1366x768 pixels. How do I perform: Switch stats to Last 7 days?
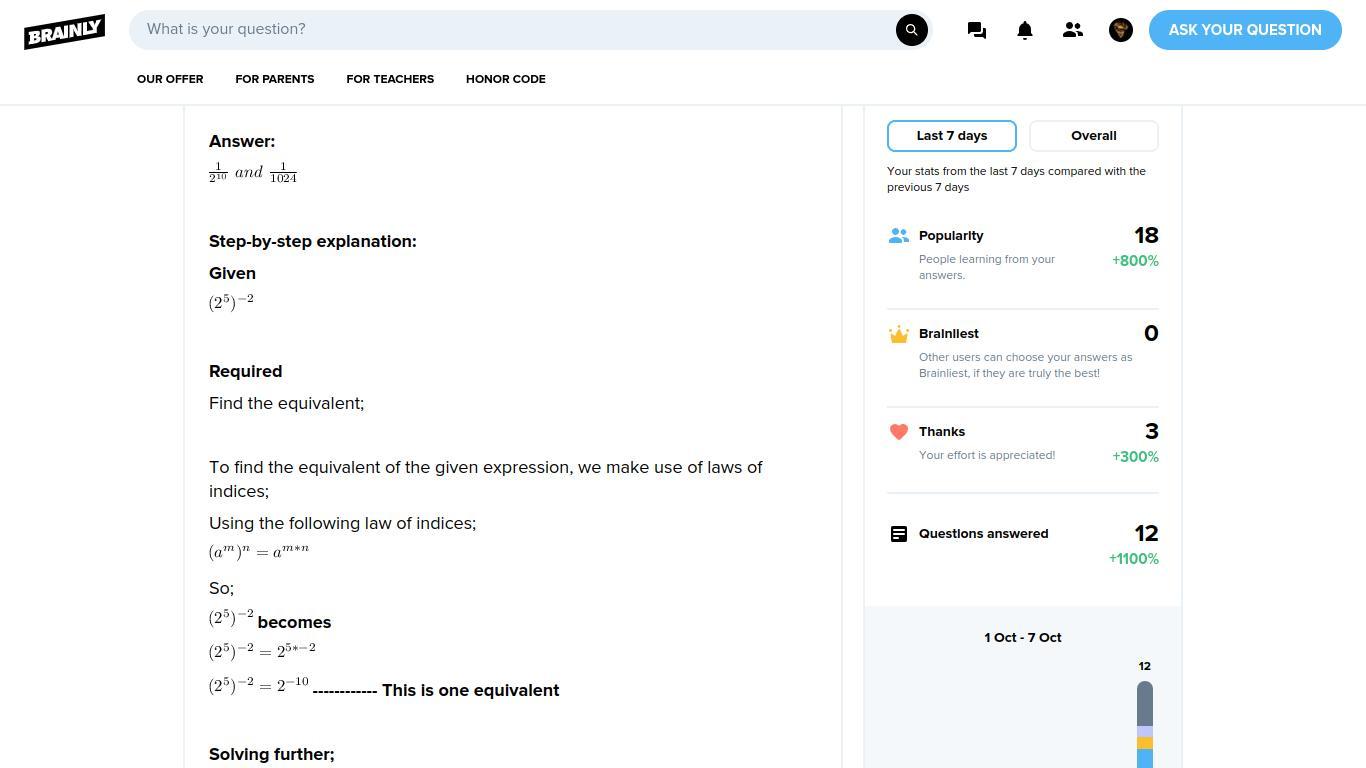(952, 136)
